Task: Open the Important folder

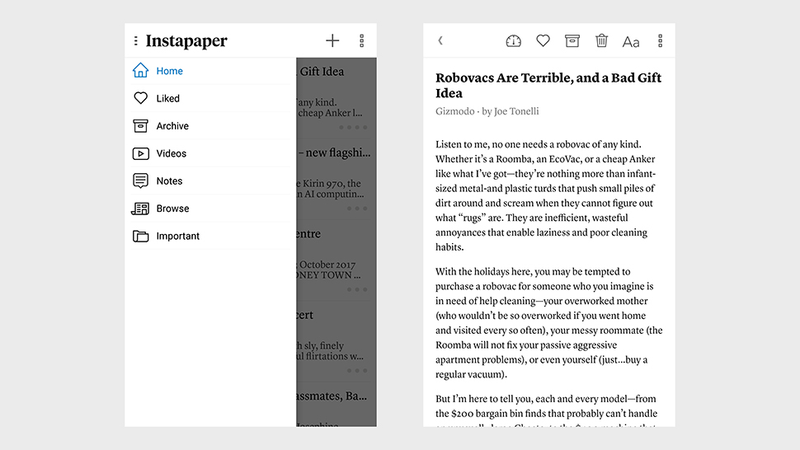Action: pyautogui.click(x=210, y=236)
